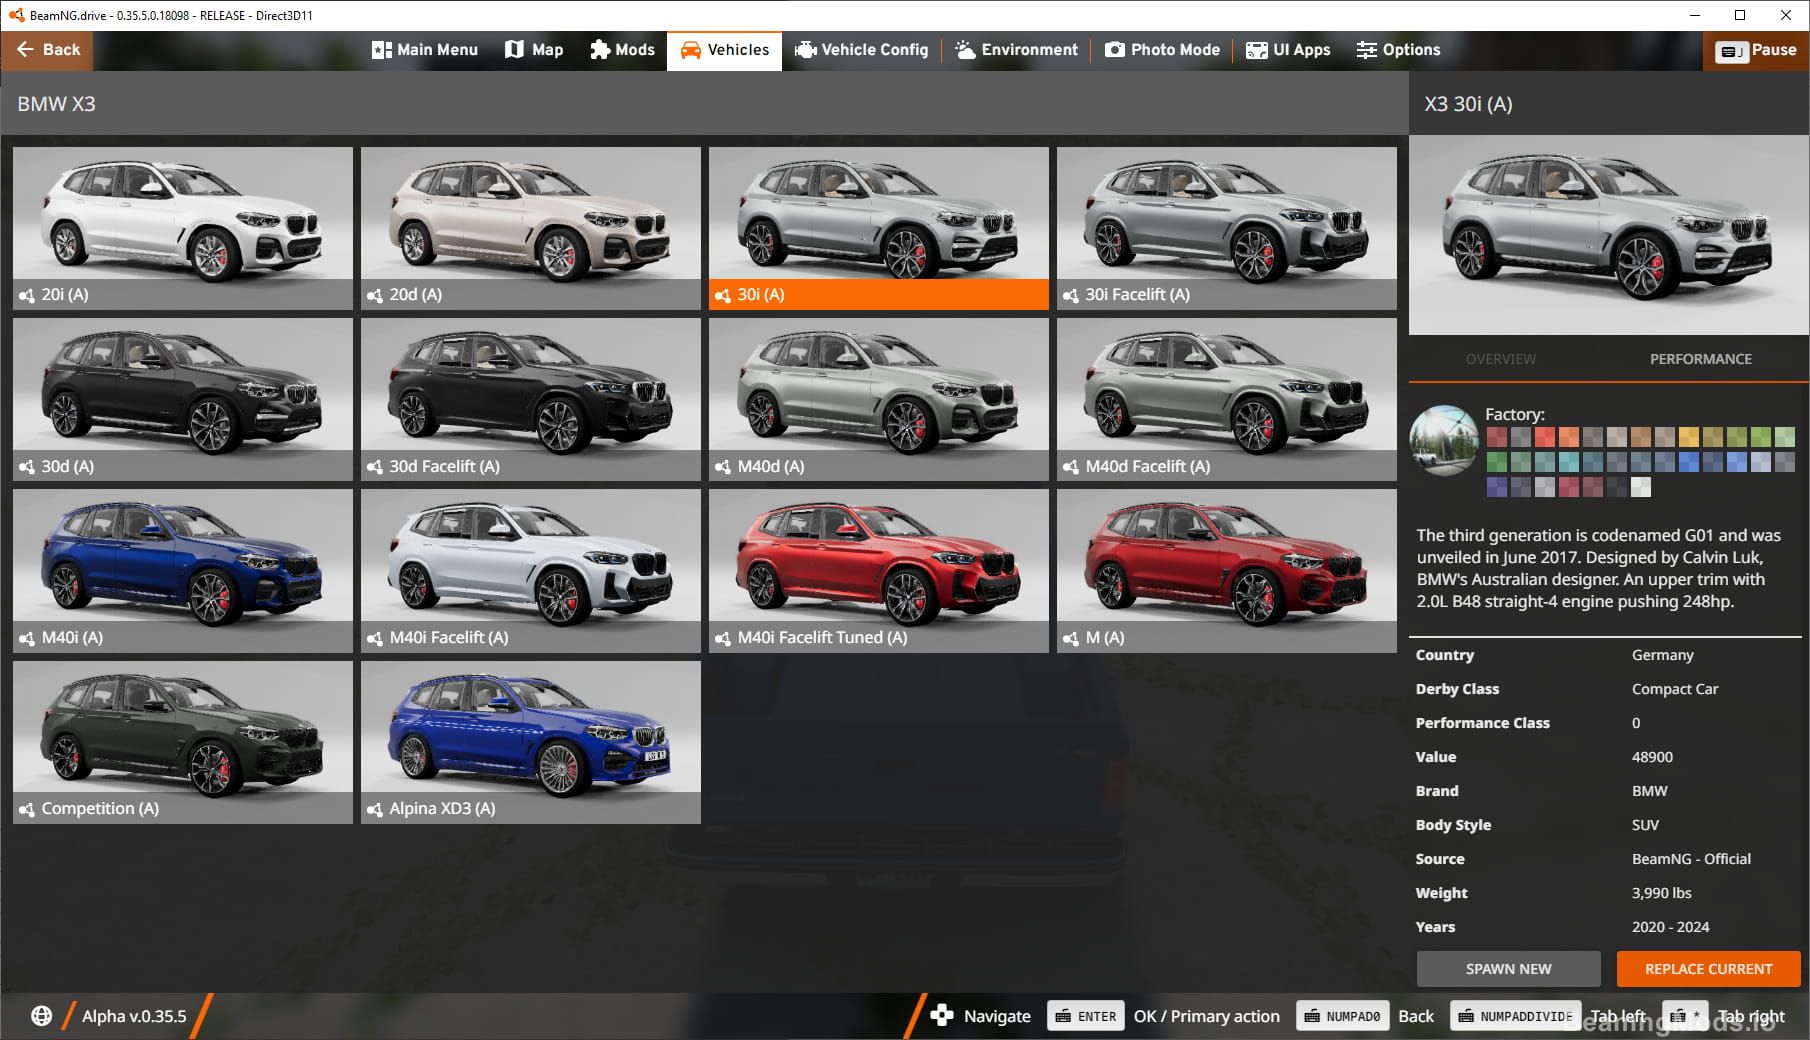Viewport: 1810px width, 1040px height.
Task: Click the OK / Primary action hint label
Action: coord(1206,1016)
